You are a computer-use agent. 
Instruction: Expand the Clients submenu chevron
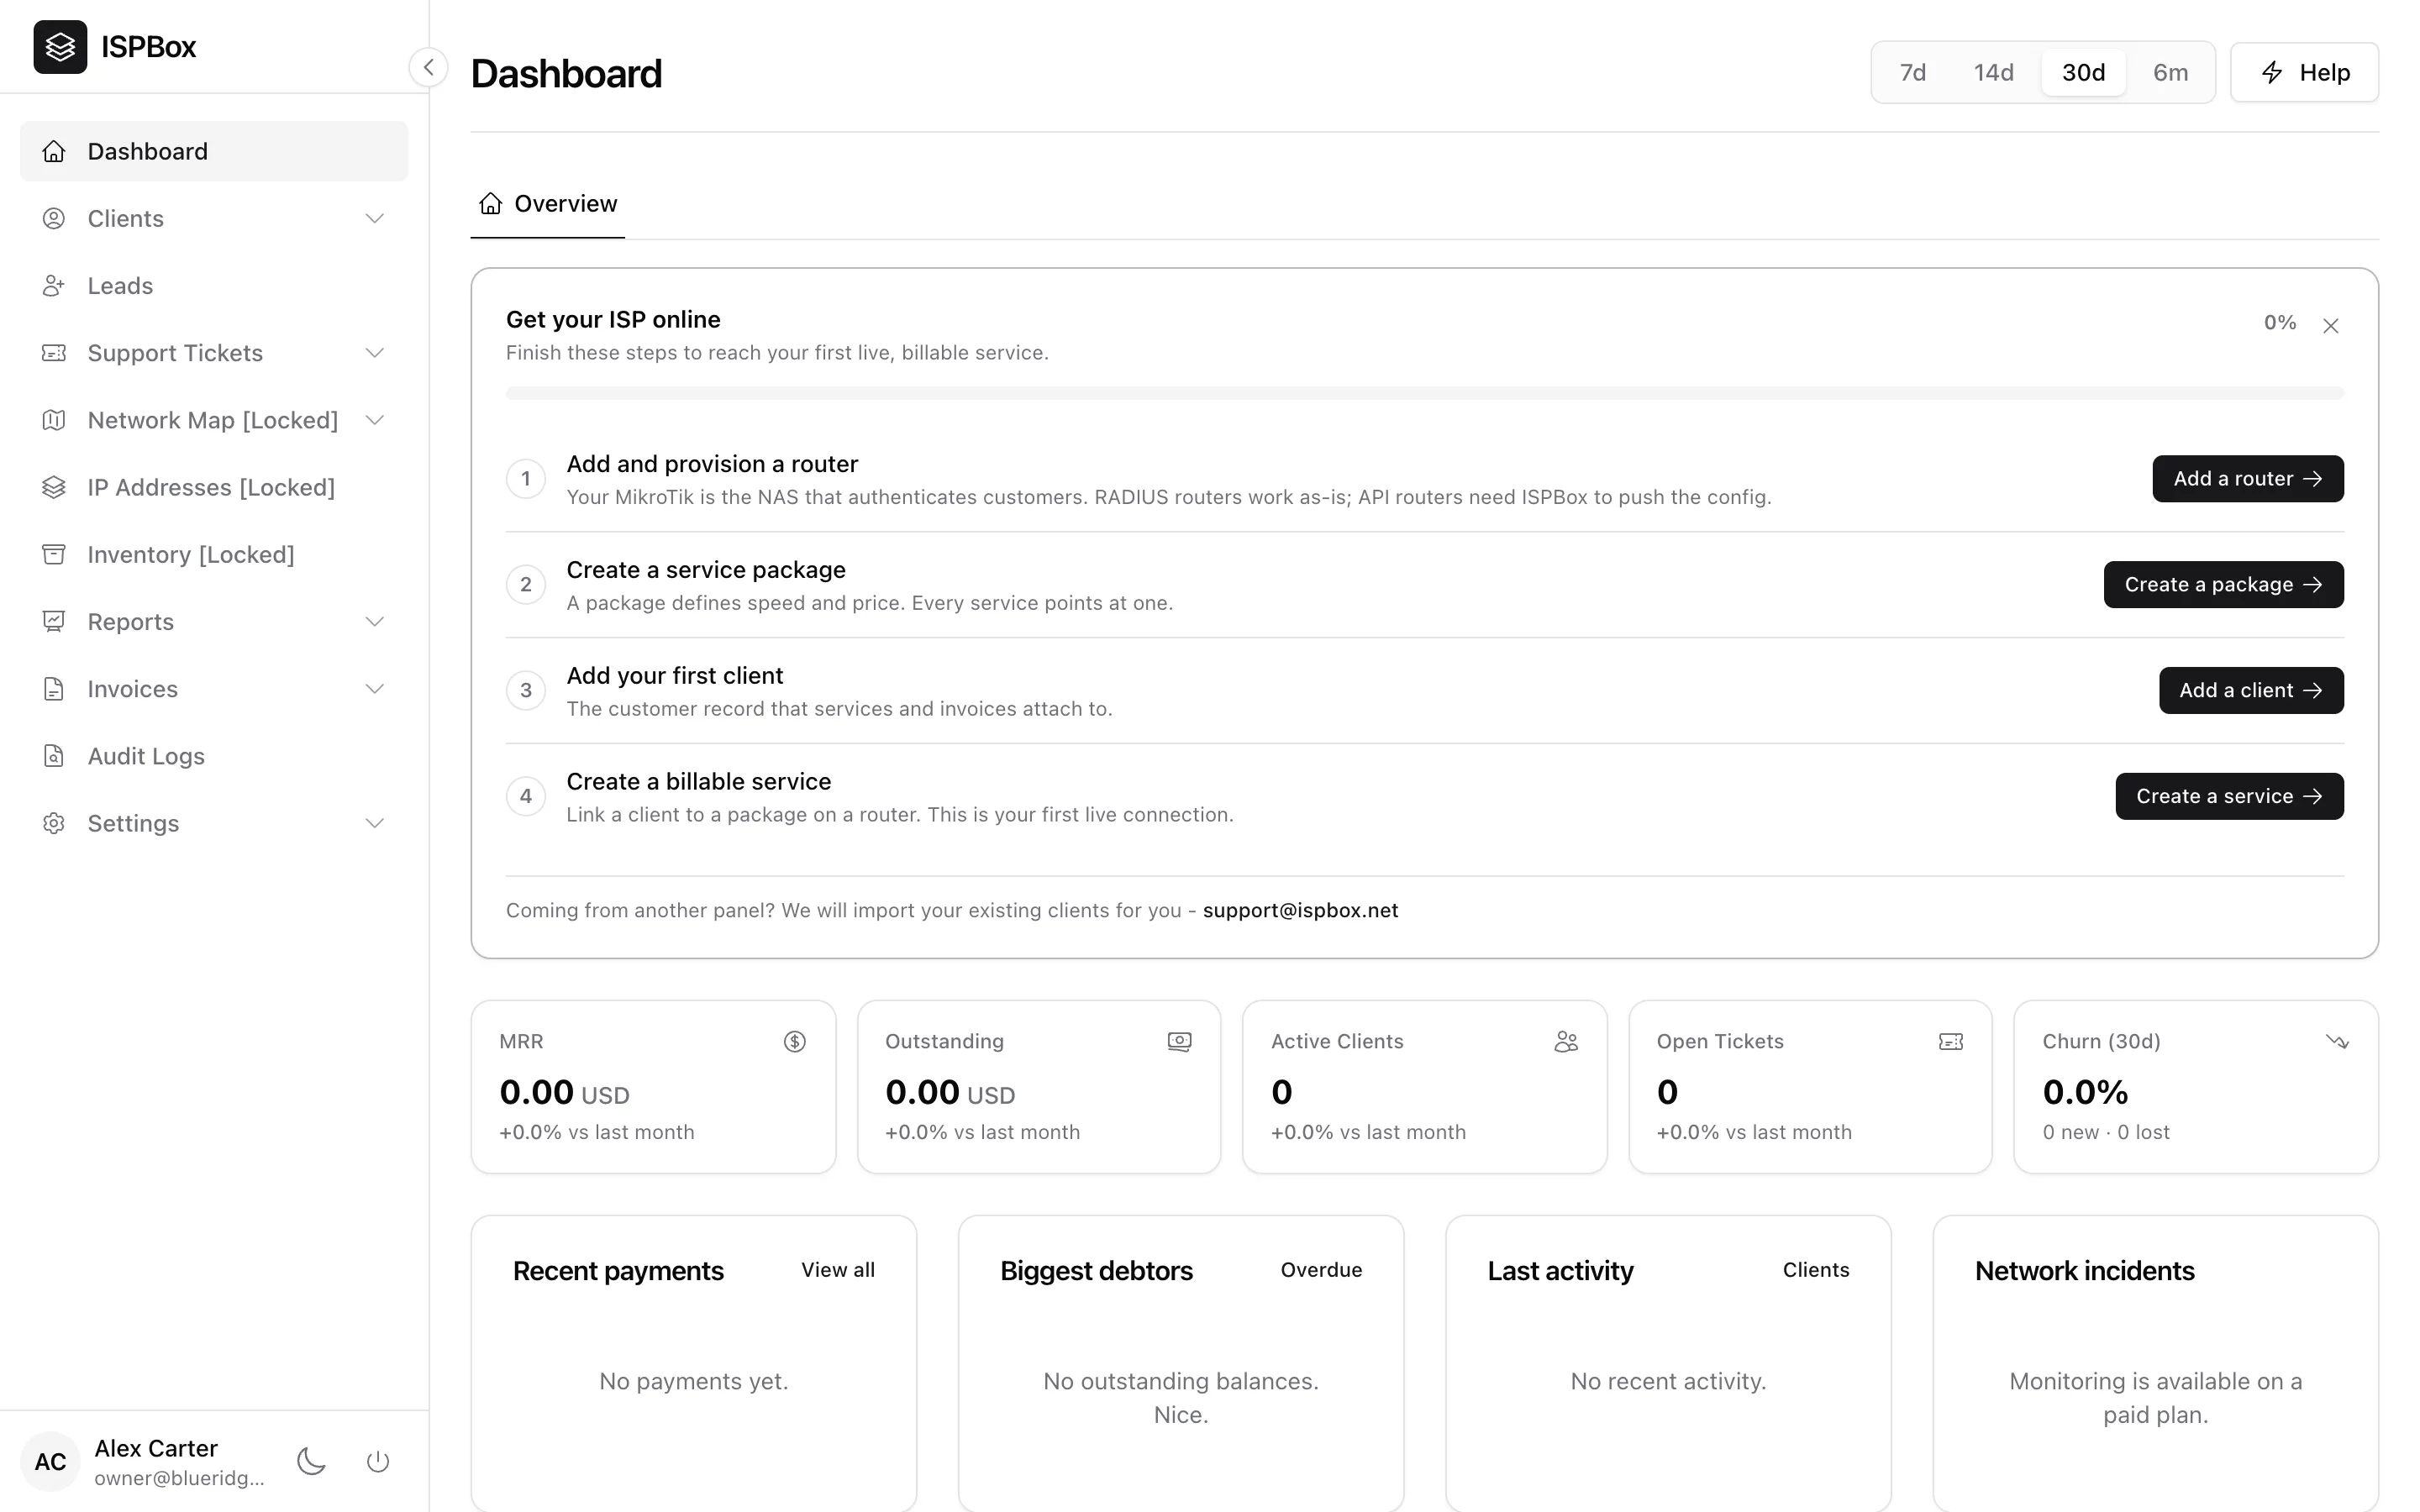(x=375, y=218)
